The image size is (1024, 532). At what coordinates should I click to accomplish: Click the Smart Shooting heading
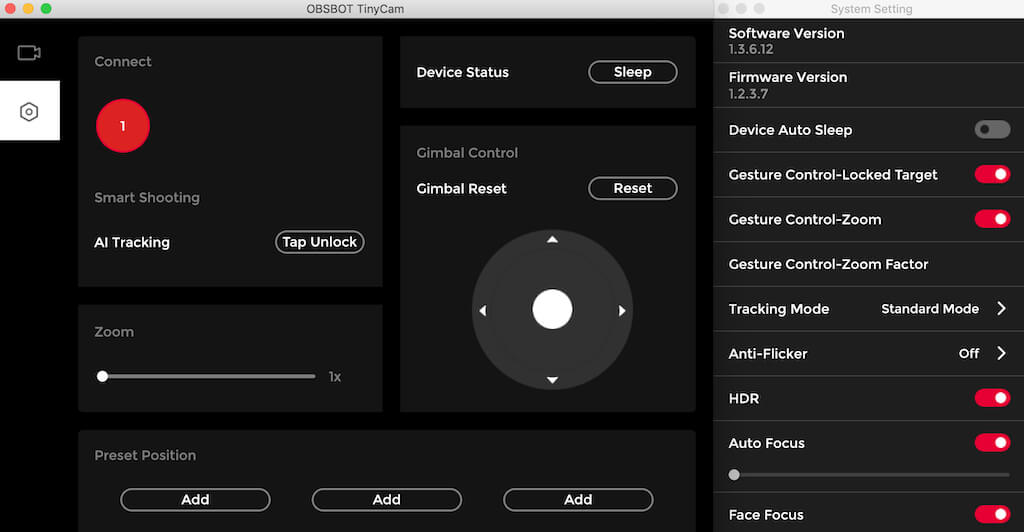147,197
